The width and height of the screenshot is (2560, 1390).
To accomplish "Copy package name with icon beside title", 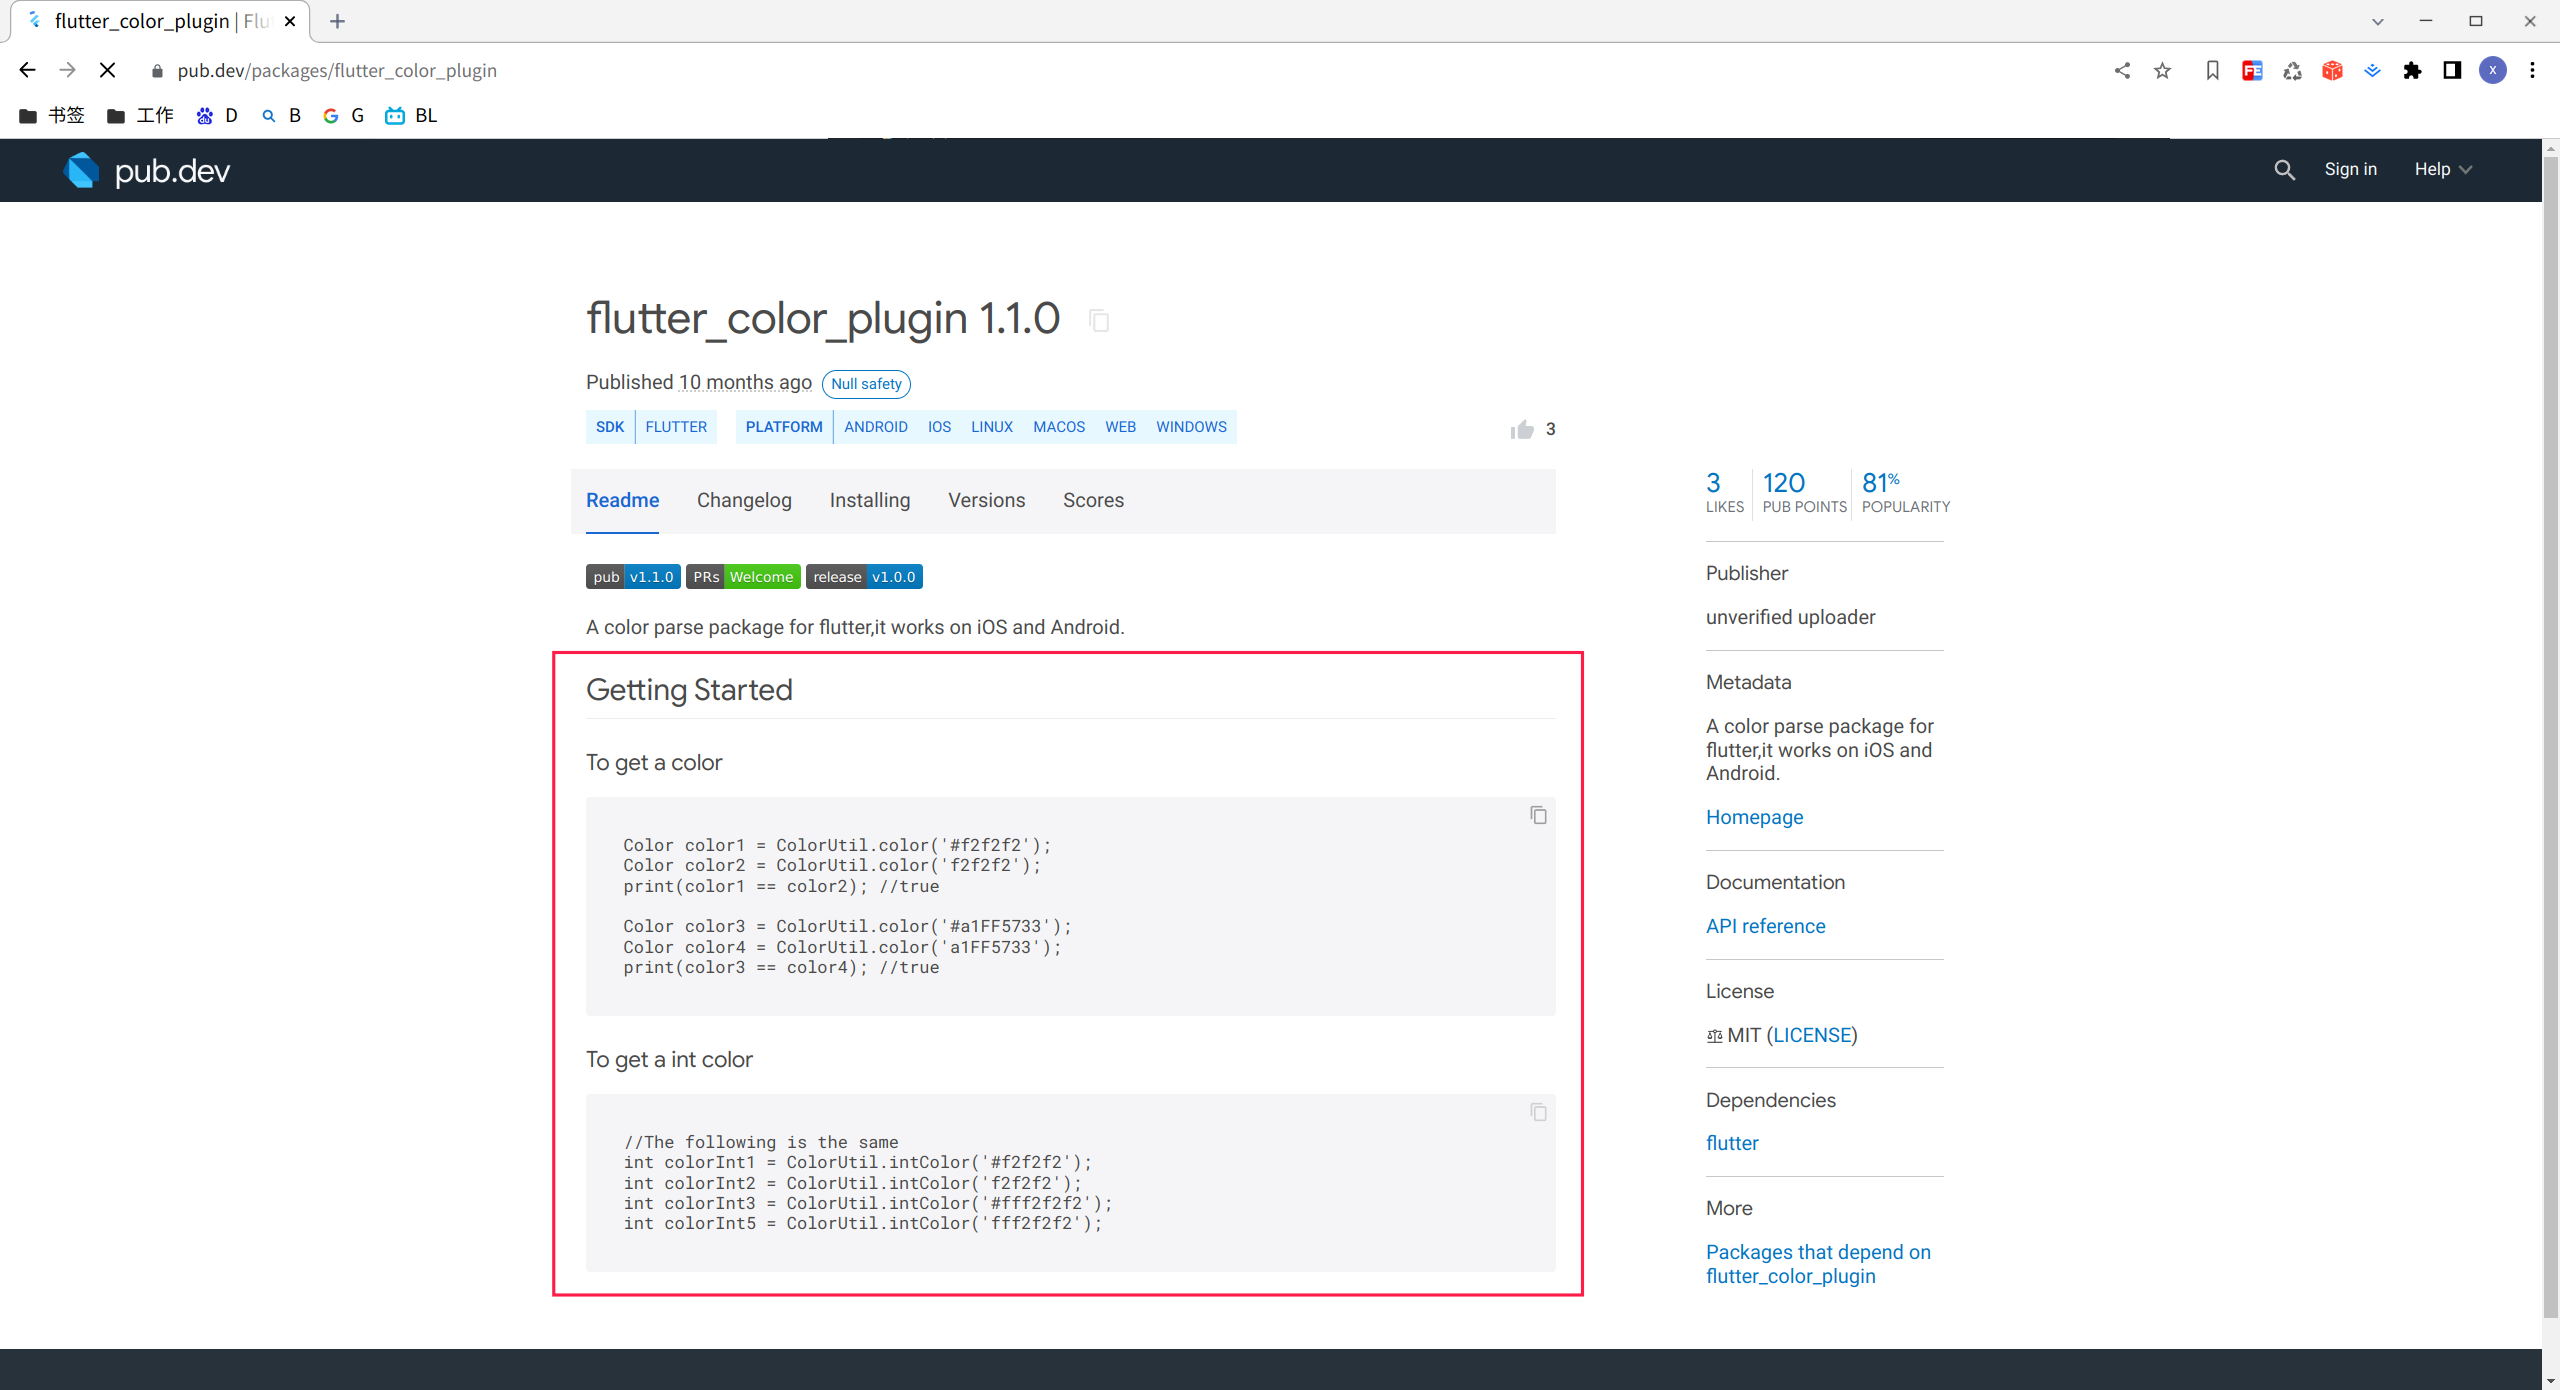I will [x=1099, y=321].
